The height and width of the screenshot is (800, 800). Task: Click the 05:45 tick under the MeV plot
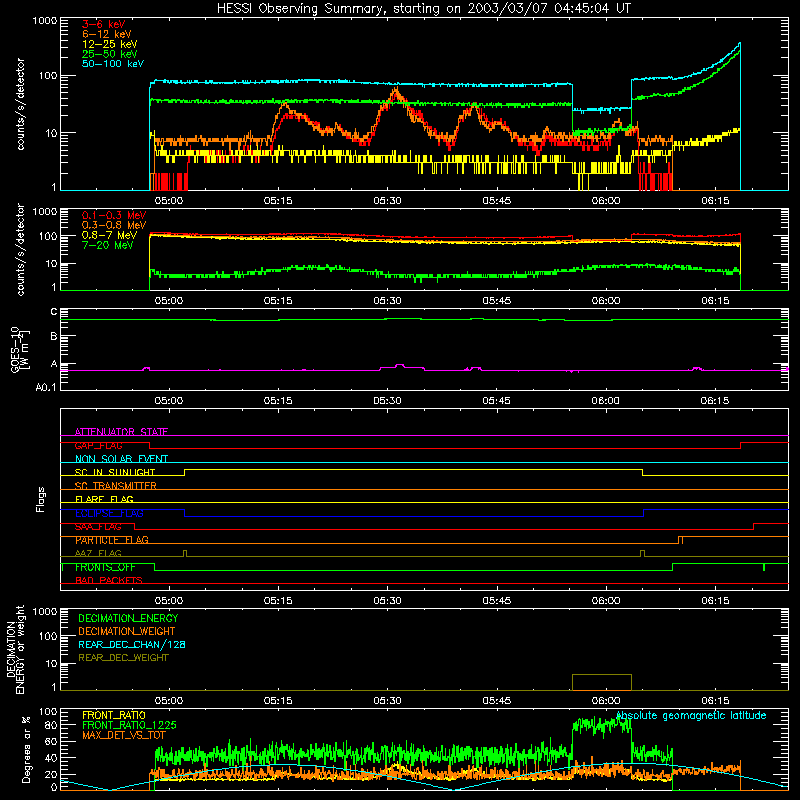point(496,301)
